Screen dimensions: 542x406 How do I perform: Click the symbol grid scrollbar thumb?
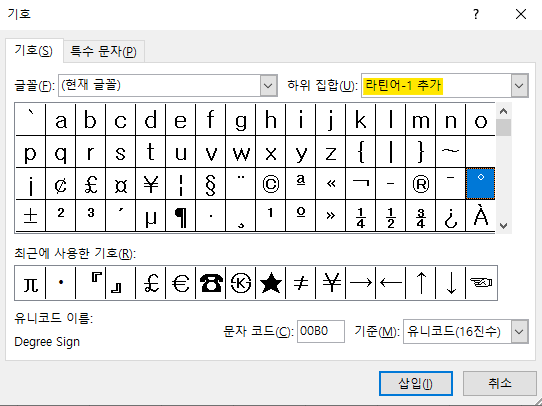(503, 128)
